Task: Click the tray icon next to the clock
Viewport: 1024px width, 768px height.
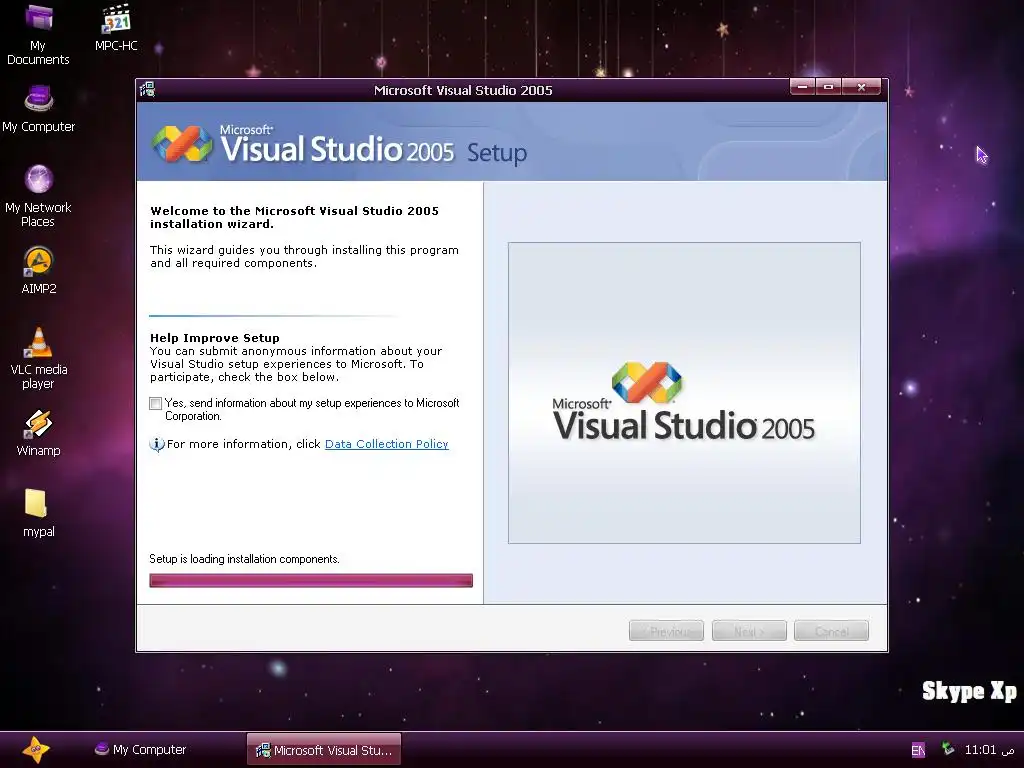Action: click(x=947, y=749)
